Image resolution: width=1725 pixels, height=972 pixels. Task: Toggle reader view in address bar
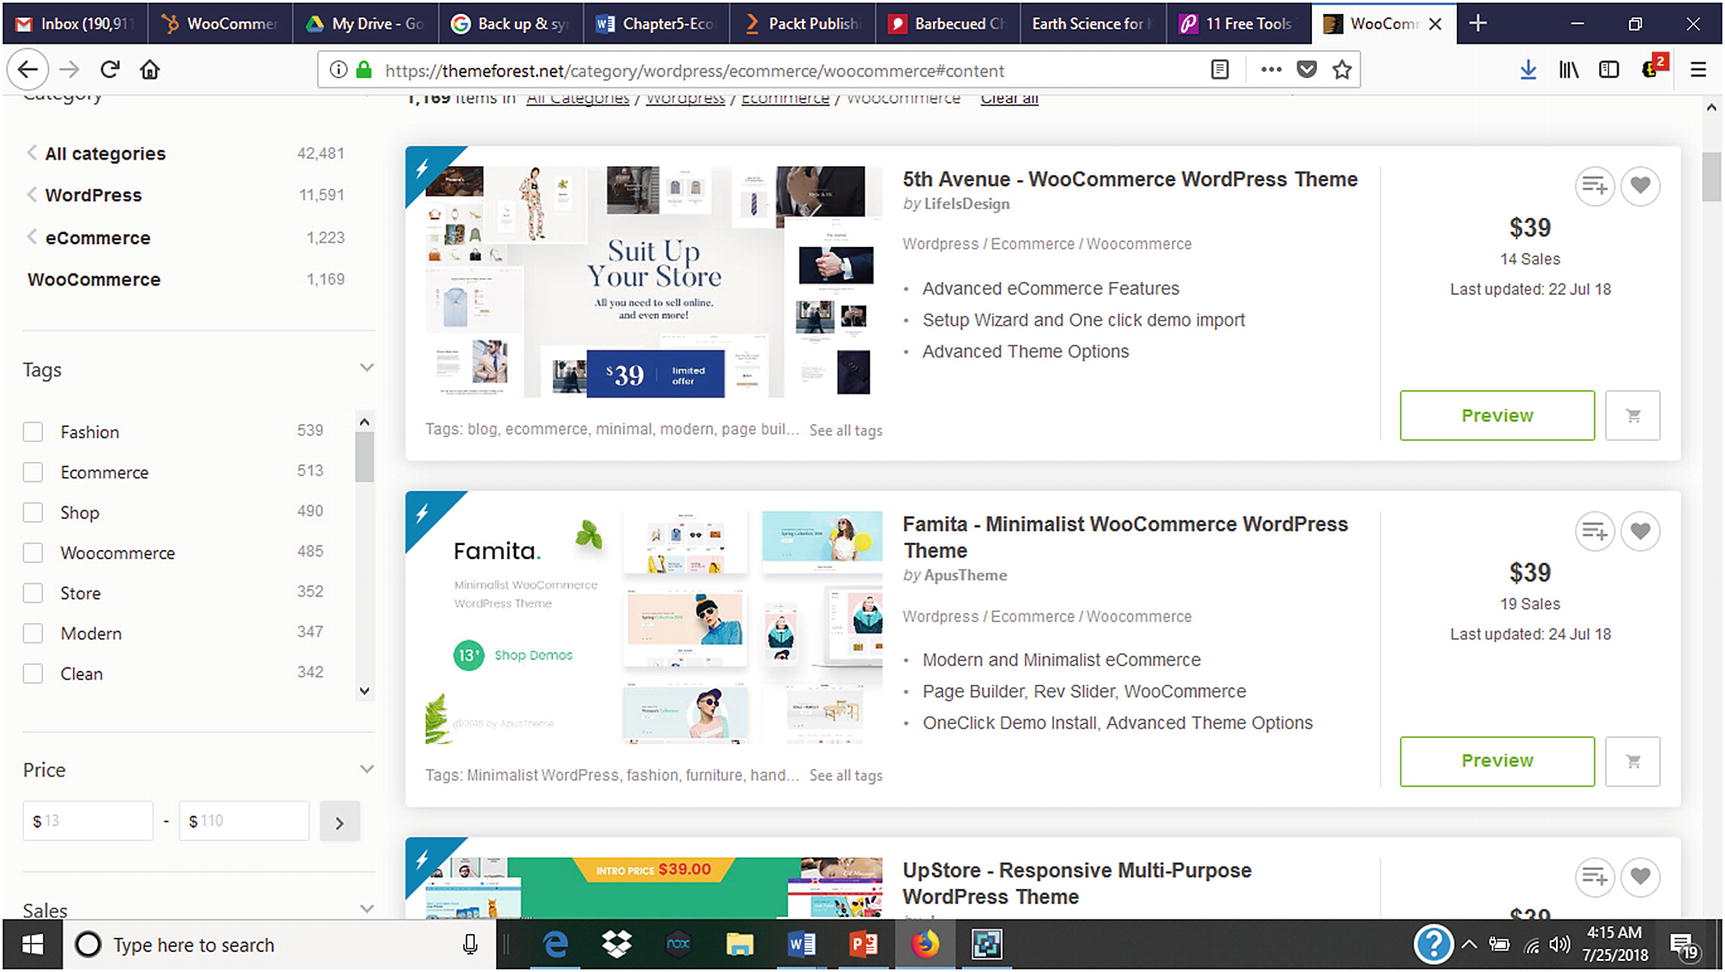pos(1219,70)
